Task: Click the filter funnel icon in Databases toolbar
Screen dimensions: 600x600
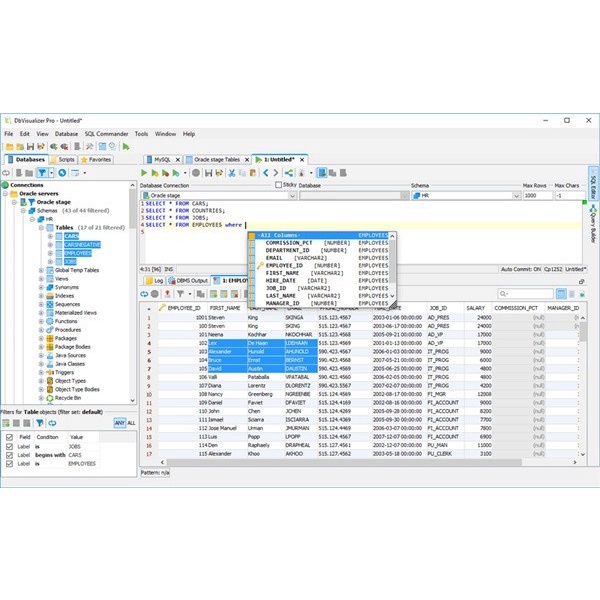Action: coord(41,172)
